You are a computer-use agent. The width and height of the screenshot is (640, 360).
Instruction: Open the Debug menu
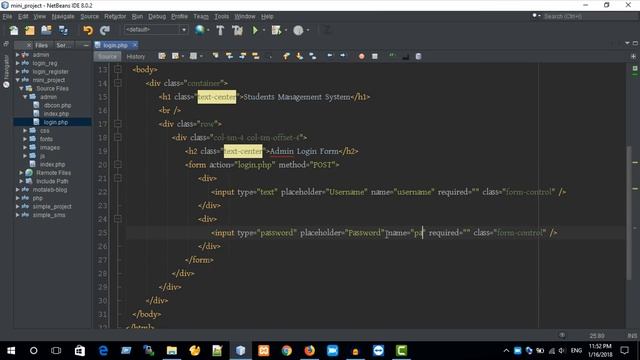coord(157,16)
